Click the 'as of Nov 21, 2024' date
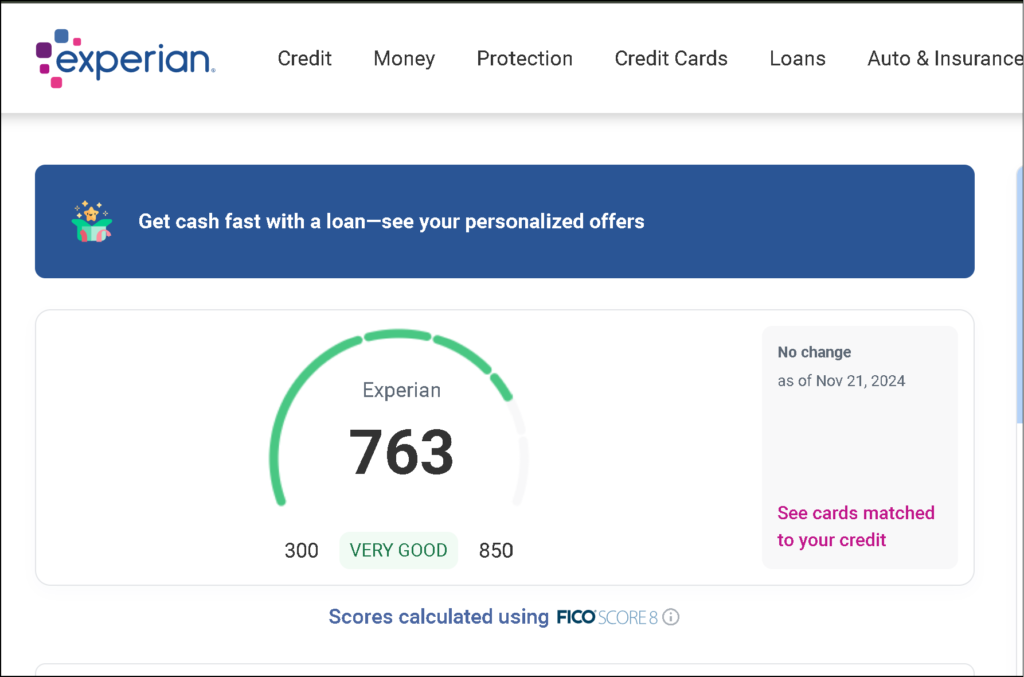This screenshot has height=677, width=1024. coord(841,380)
